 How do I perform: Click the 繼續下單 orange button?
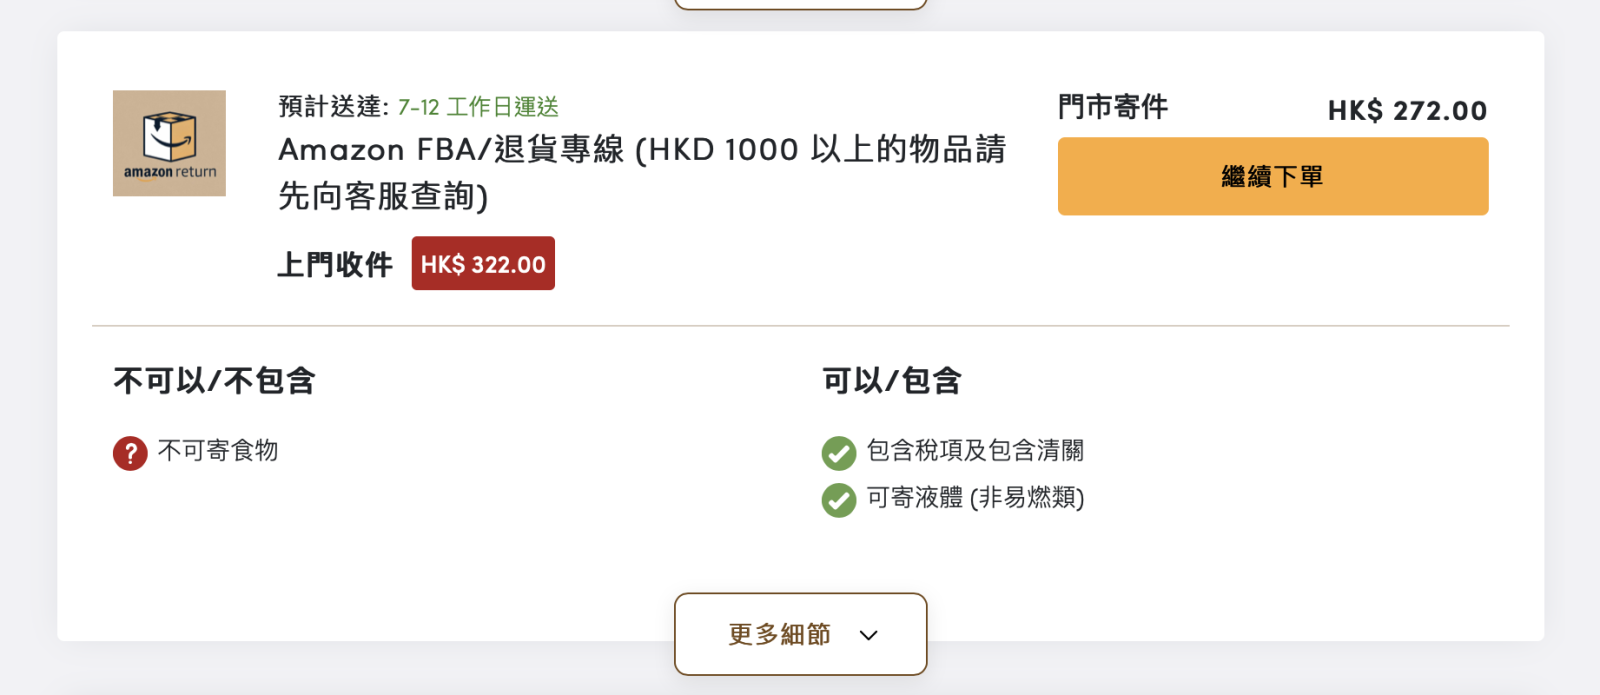(1273, 176)
